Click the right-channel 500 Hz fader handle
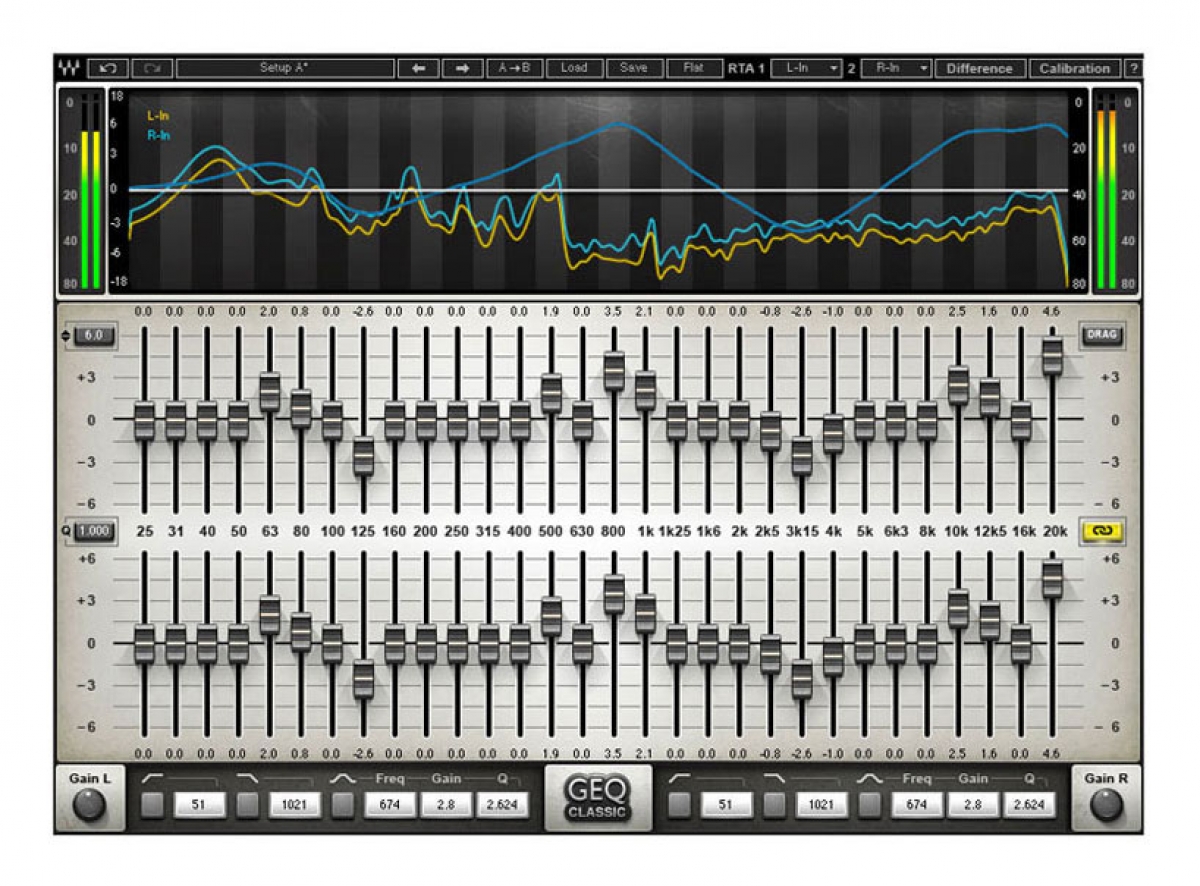1200x886 pixels. [x=551, y=616]
